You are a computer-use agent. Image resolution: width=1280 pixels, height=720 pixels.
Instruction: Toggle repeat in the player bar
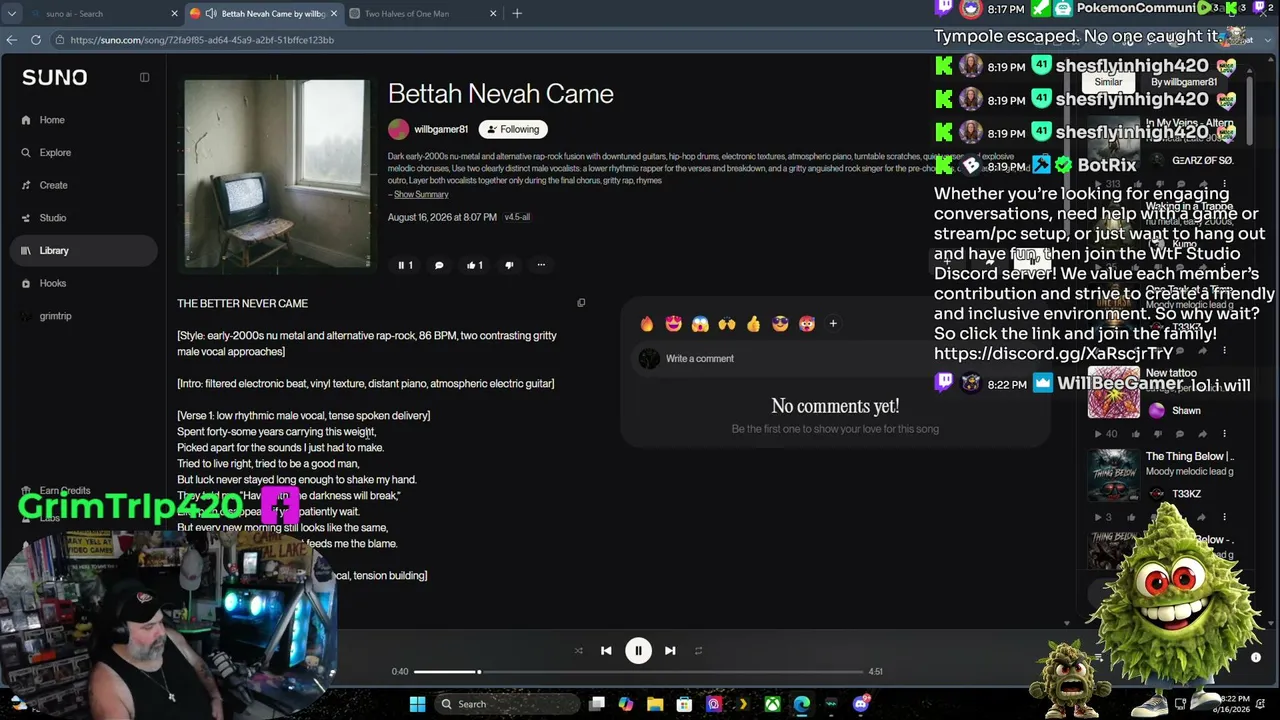[x=698, y=651]
